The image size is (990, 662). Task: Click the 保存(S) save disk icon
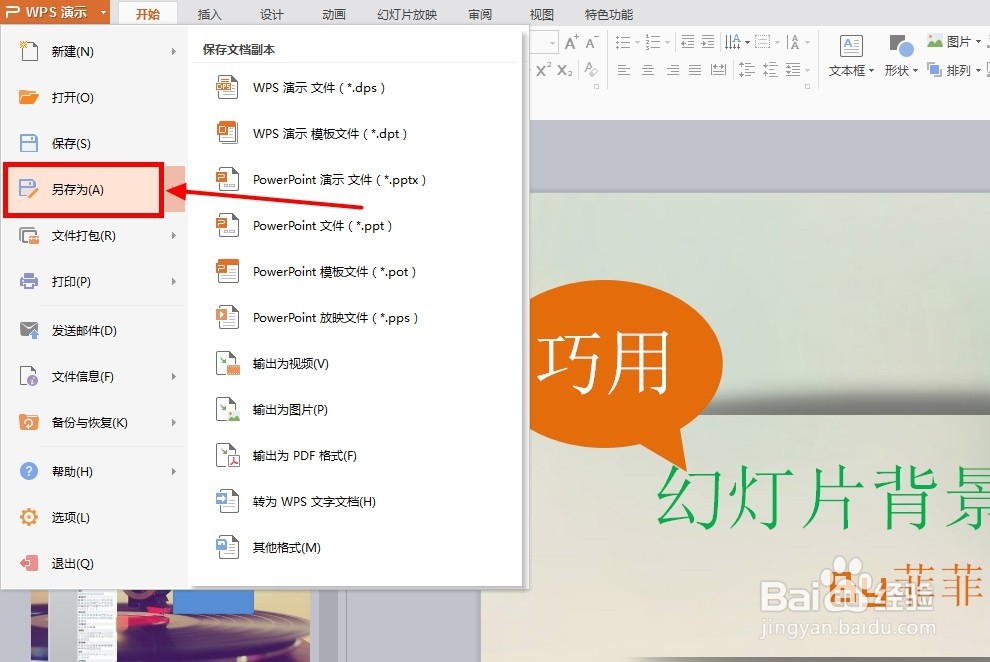[x=28, y=143]
